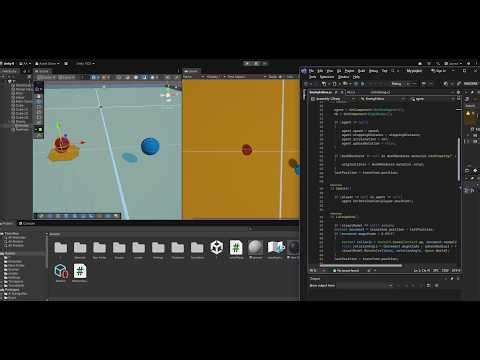Switch to the Game tab in Unity

tap(192, 71)
